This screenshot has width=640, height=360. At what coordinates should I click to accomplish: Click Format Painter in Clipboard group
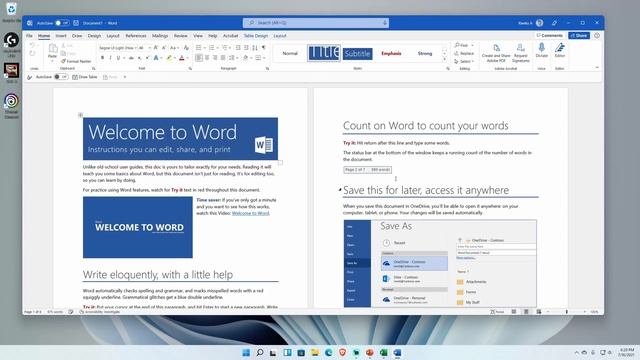[76, 61]
